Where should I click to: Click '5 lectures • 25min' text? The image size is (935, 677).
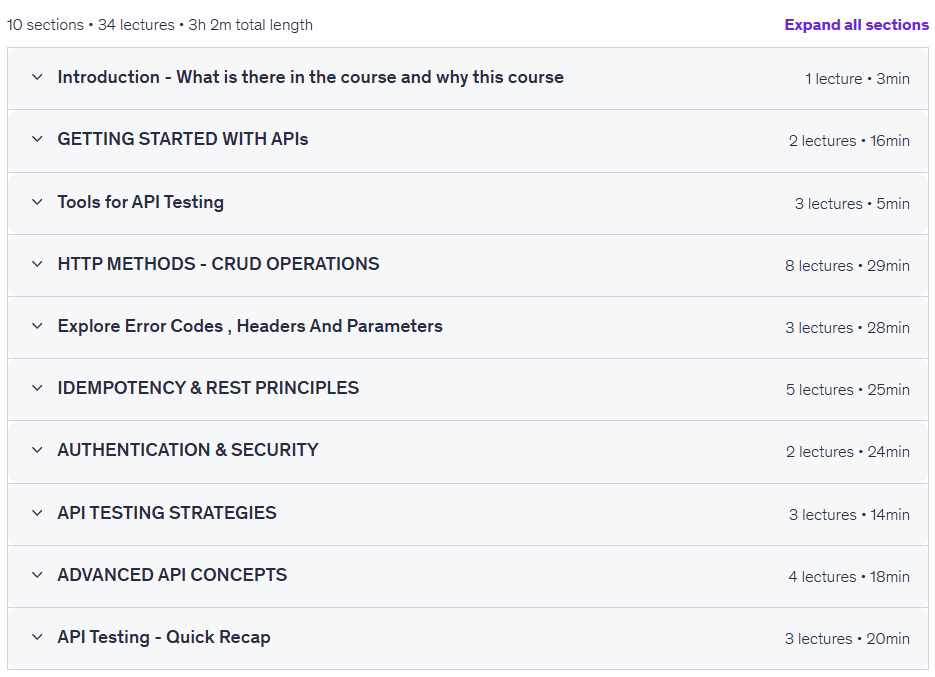pyautogui.click(x=847, y=390)
